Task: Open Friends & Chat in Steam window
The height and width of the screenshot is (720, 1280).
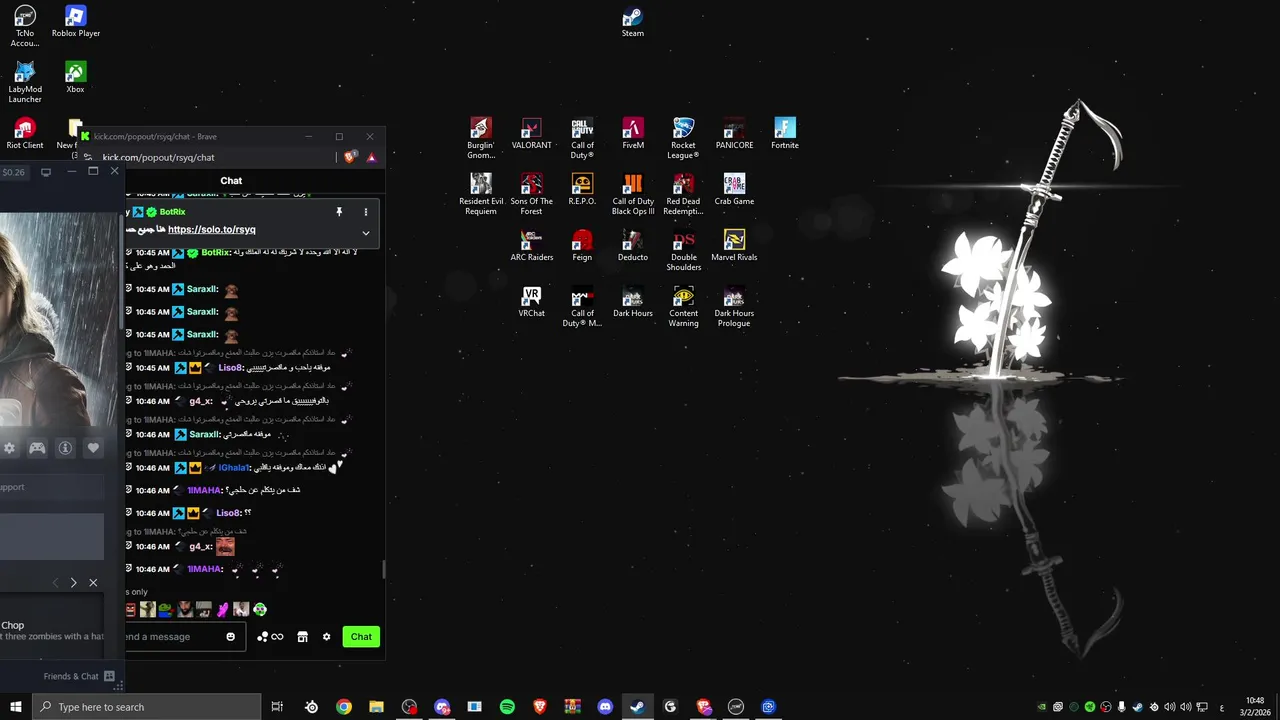Action: (80, 676)
